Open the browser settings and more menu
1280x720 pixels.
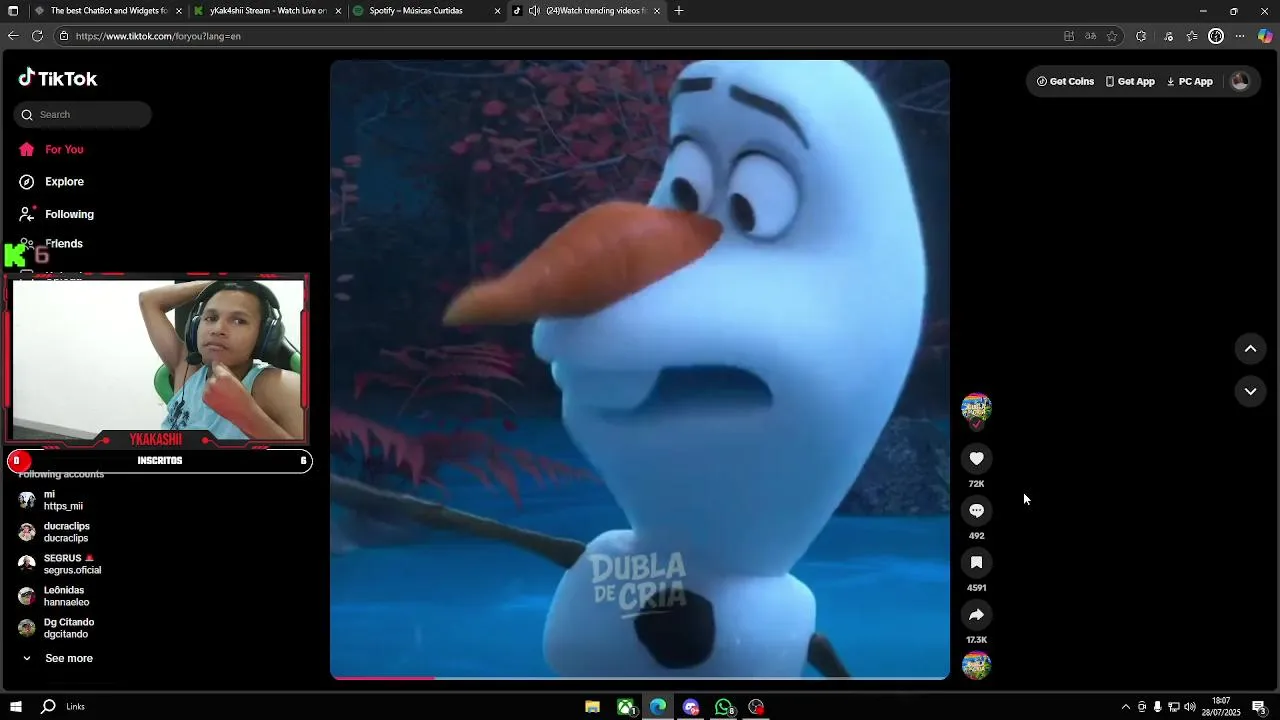pyautogui.click(x=1240, y=36)
